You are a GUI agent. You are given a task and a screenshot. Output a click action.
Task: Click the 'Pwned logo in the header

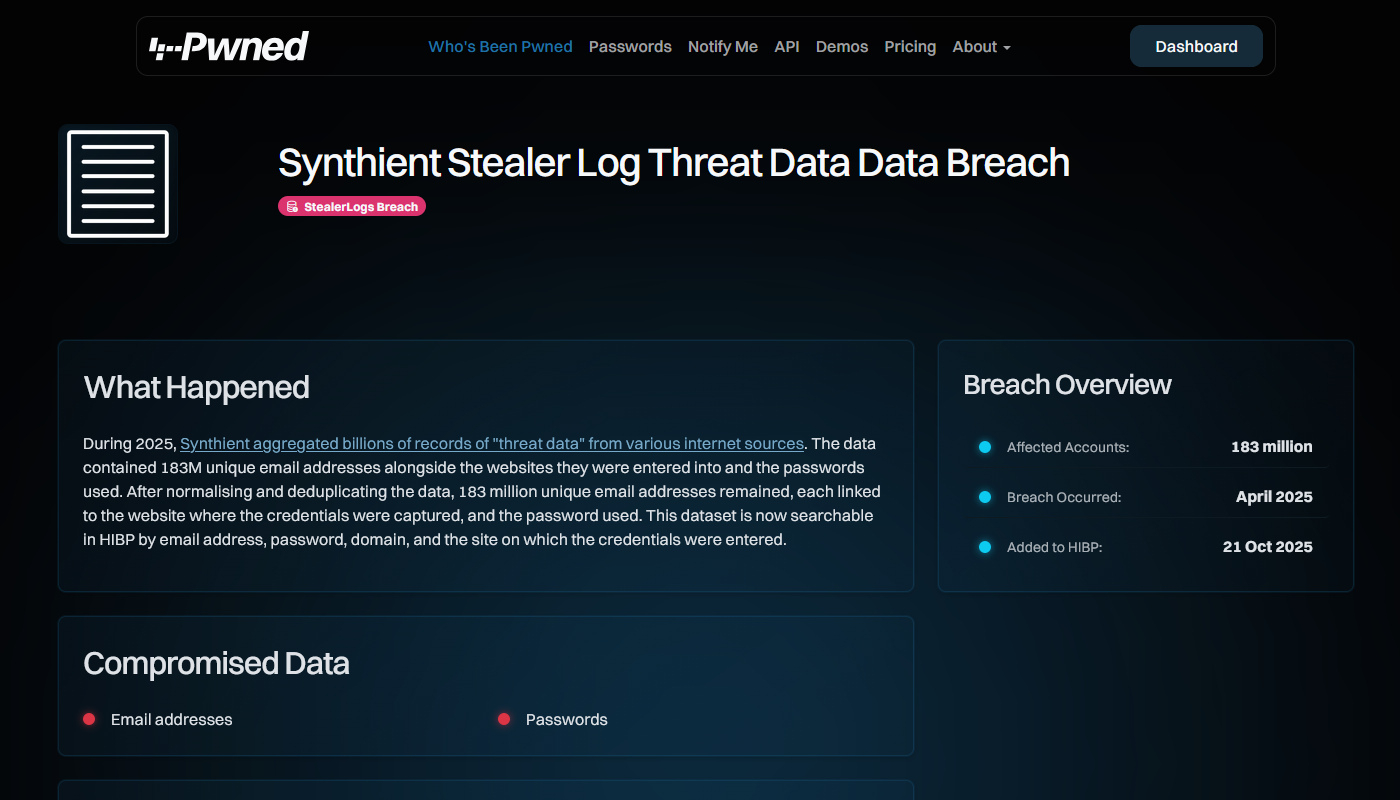click(x=230, y=45)
